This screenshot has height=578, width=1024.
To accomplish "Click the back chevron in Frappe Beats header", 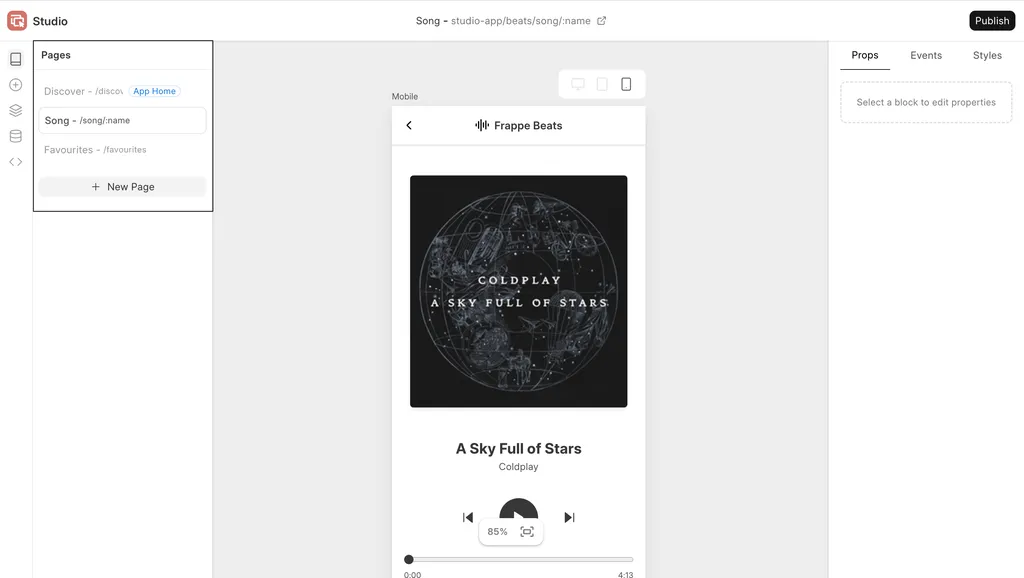I will [x=409, y=125].
